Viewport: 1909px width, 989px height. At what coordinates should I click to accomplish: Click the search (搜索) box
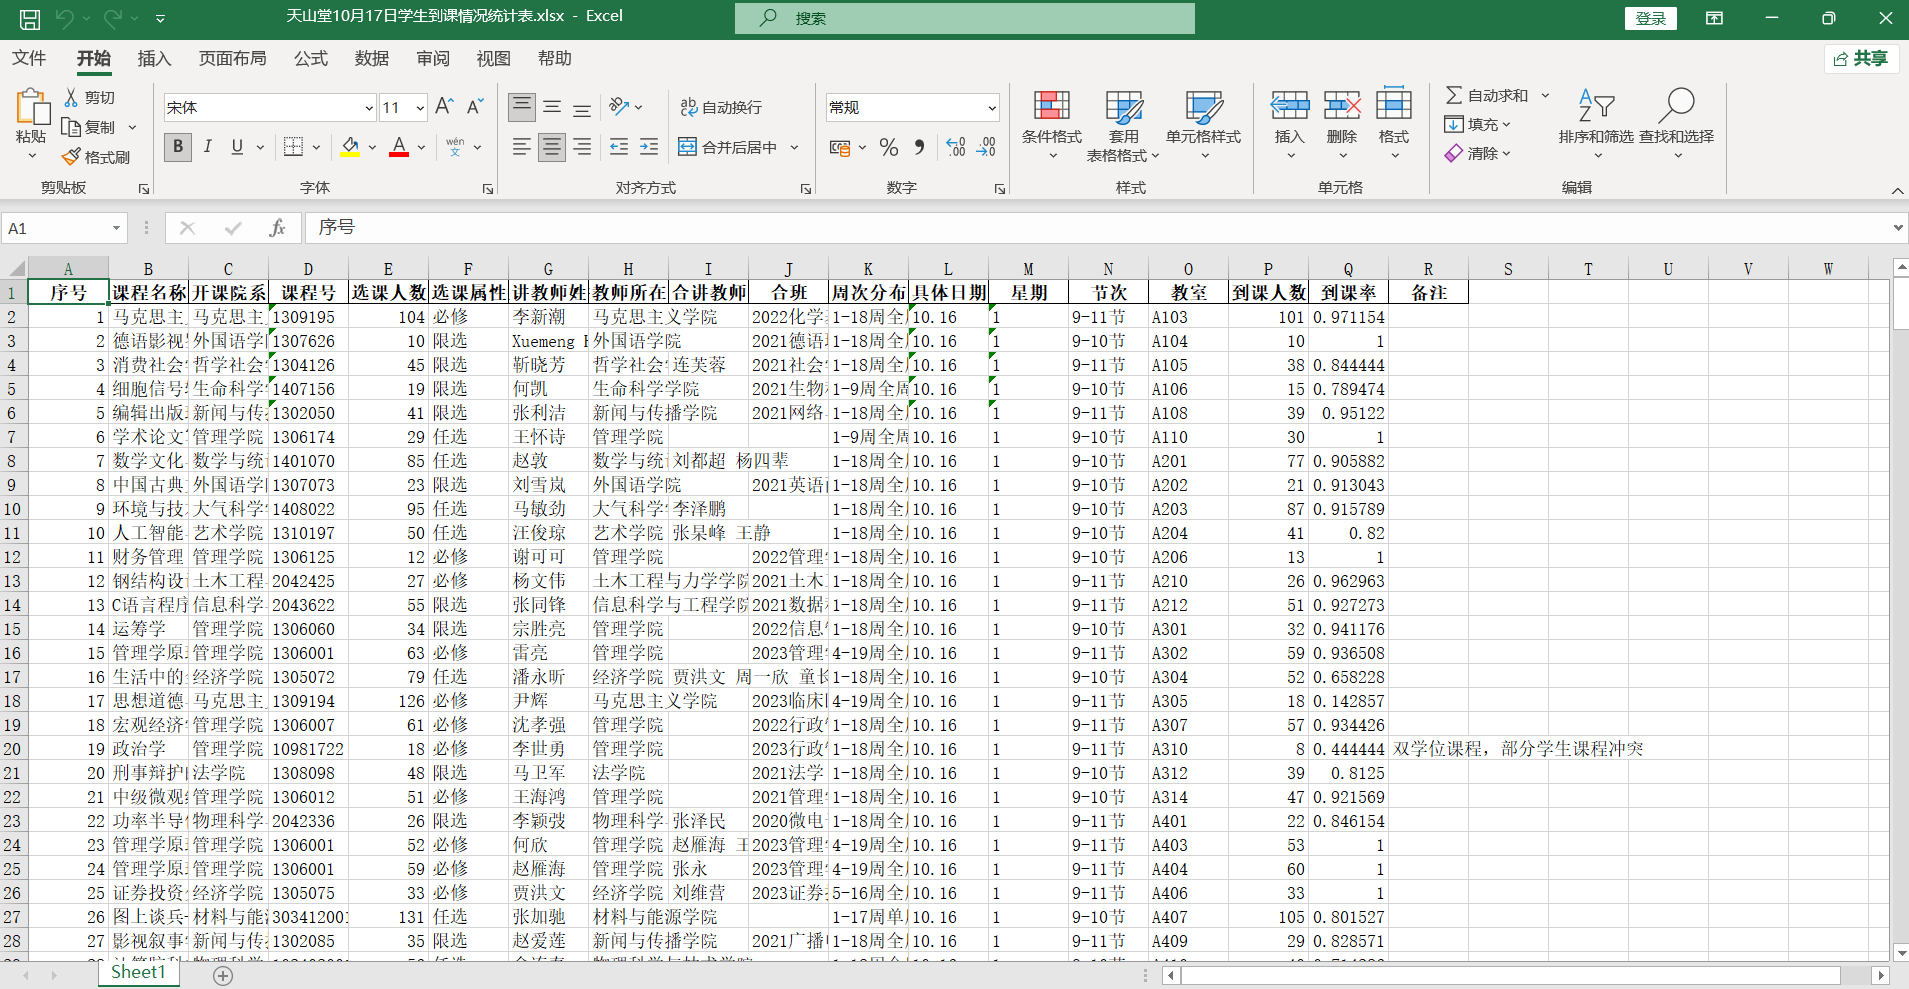pos(965,18)
